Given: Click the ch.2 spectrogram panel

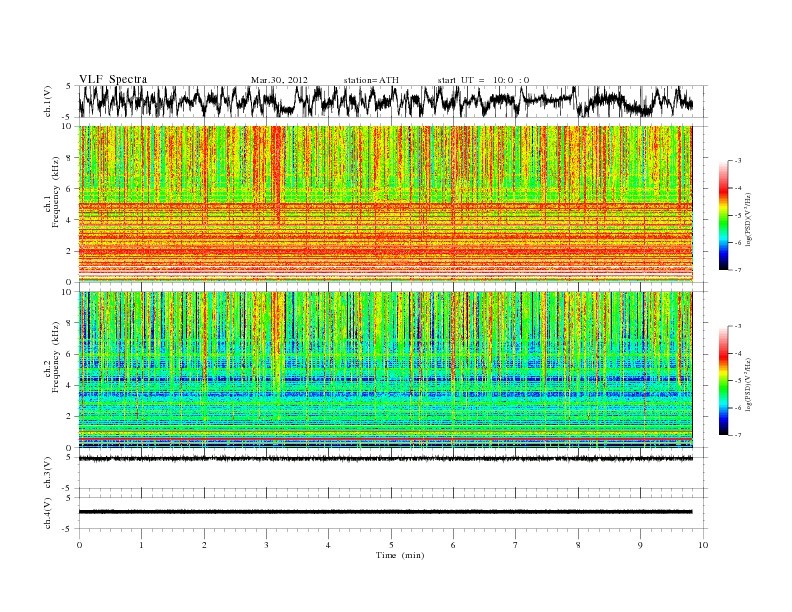Looking at the screenshot, I should [385, 370].
